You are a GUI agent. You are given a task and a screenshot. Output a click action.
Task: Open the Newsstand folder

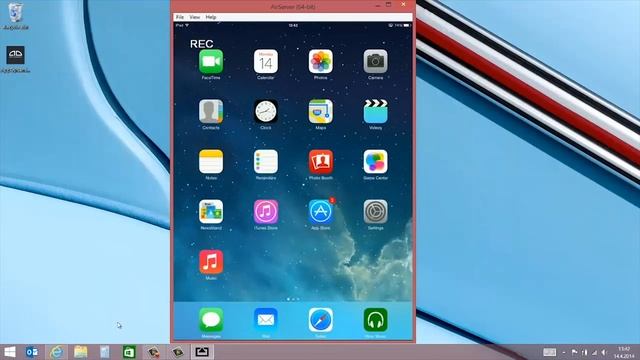[211, 212]
